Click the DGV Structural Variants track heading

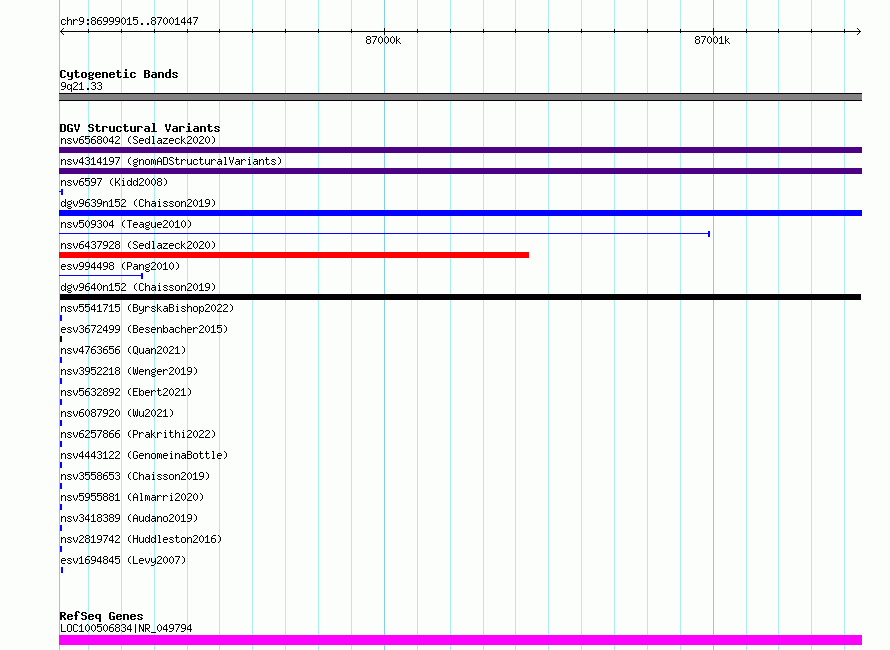pyautogui.click(x=140, y=128)
